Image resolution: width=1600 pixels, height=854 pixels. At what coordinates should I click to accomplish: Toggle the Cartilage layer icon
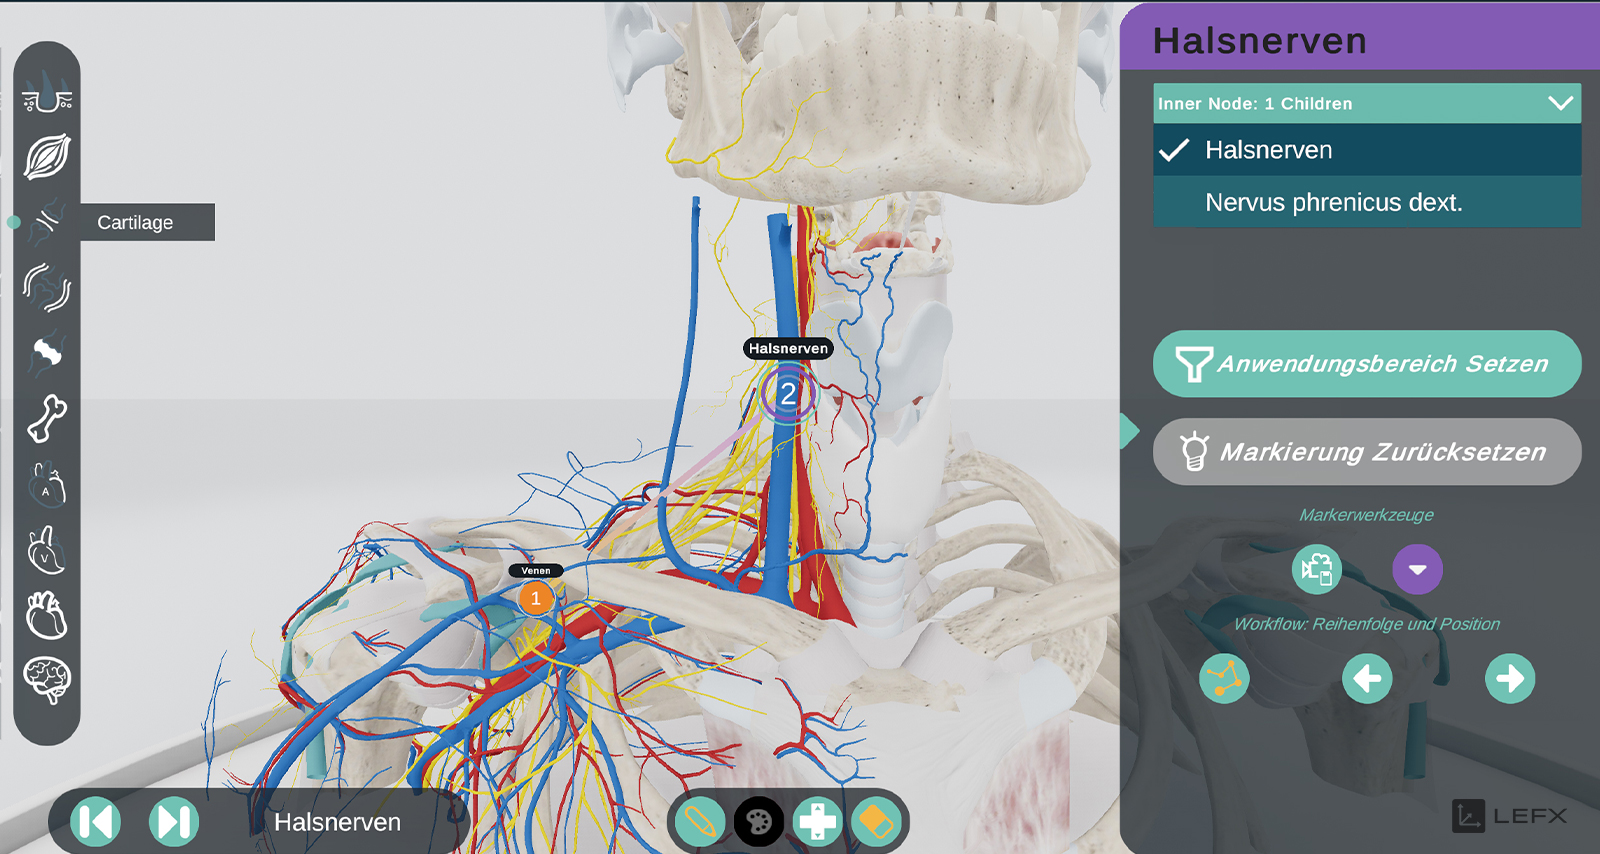pyautogui.click(x=47, y=222)
